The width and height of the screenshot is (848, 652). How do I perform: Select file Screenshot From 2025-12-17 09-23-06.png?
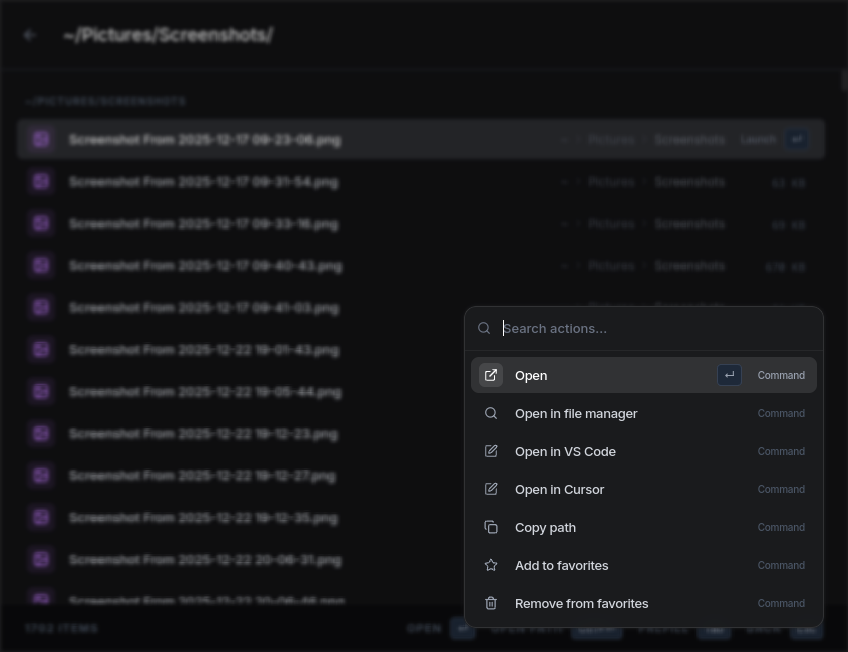click(x=421, y=139)
